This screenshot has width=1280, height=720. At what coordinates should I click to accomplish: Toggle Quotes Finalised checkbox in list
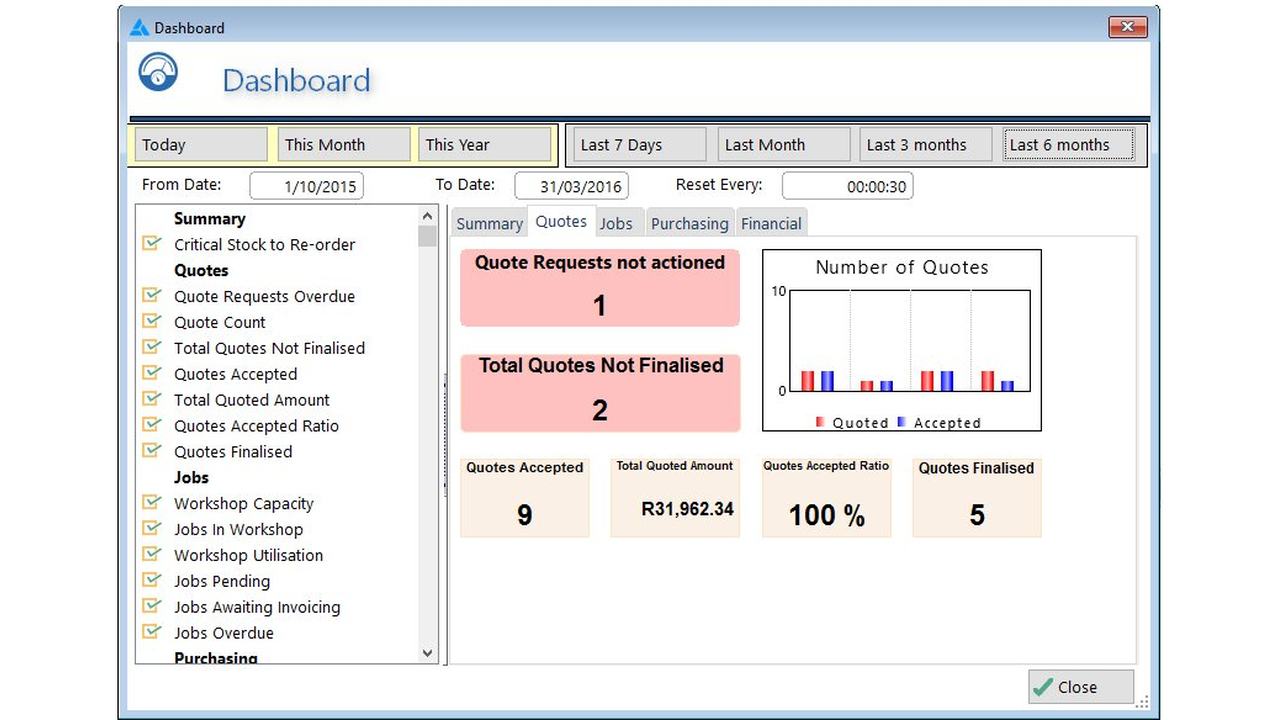point(152,451)
